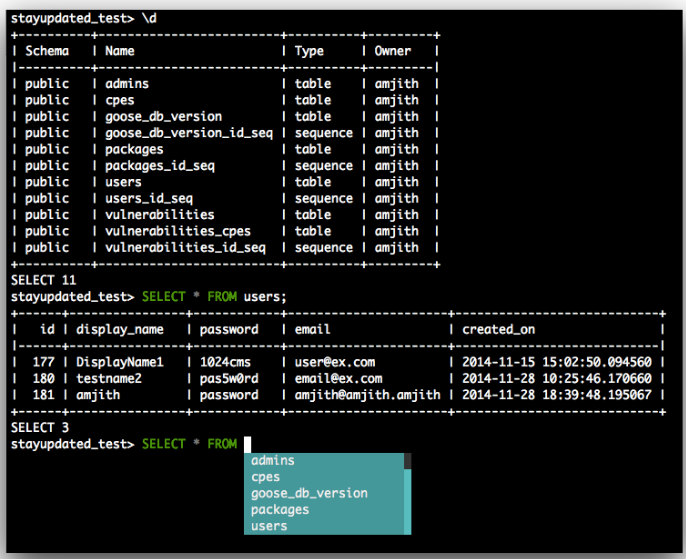Pick "goose_db_version" in the completion list

point(309,493)
